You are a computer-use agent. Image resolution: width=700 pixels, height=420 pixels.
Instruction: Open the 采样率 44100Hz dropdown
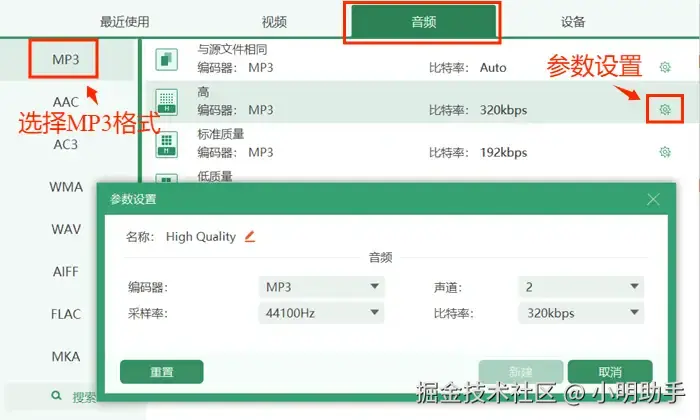(x=321, y=313)
